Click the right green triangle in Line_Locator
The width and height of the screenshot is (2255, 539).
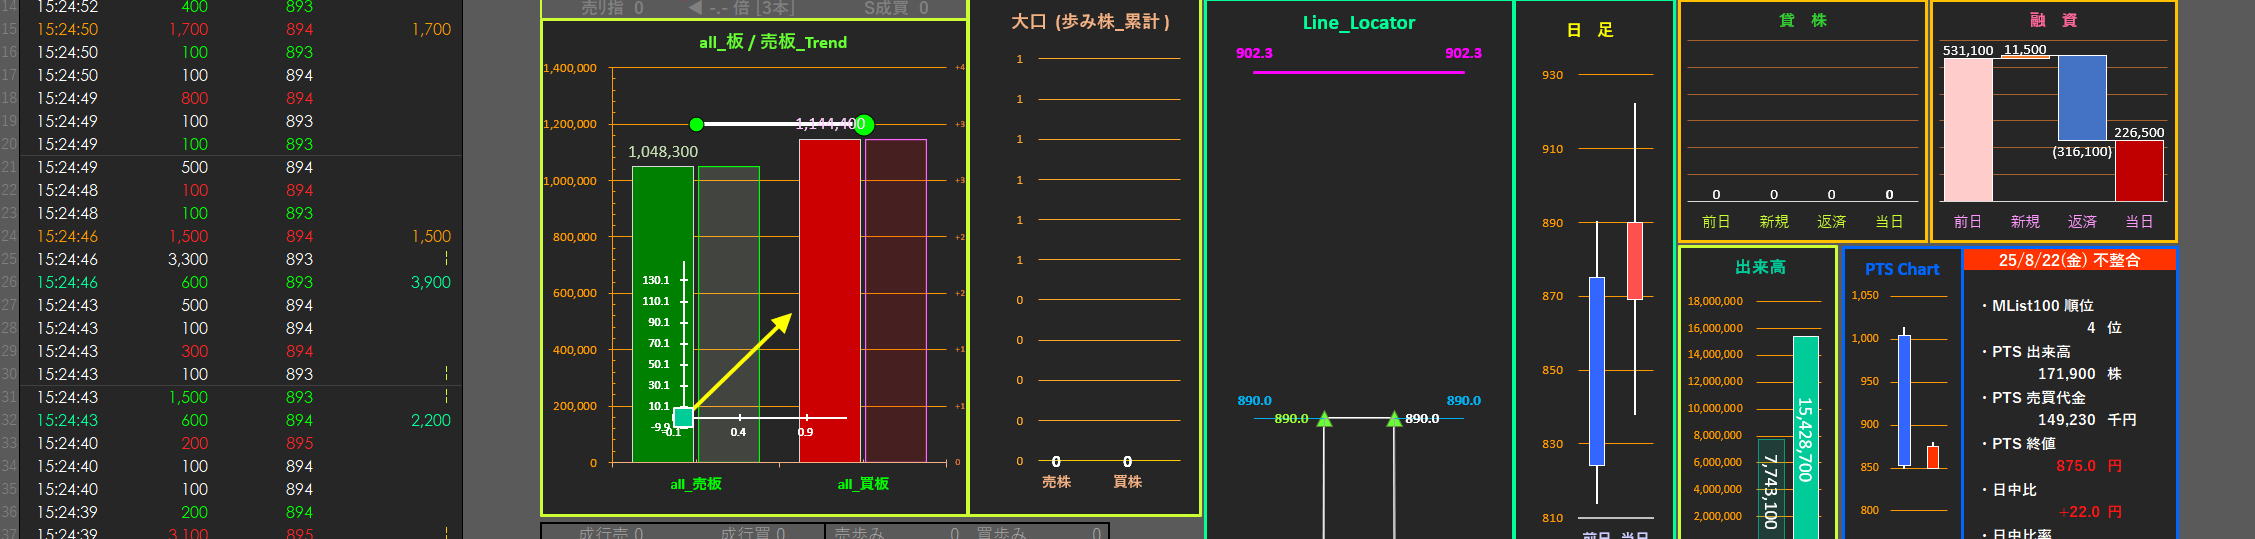1394,419
